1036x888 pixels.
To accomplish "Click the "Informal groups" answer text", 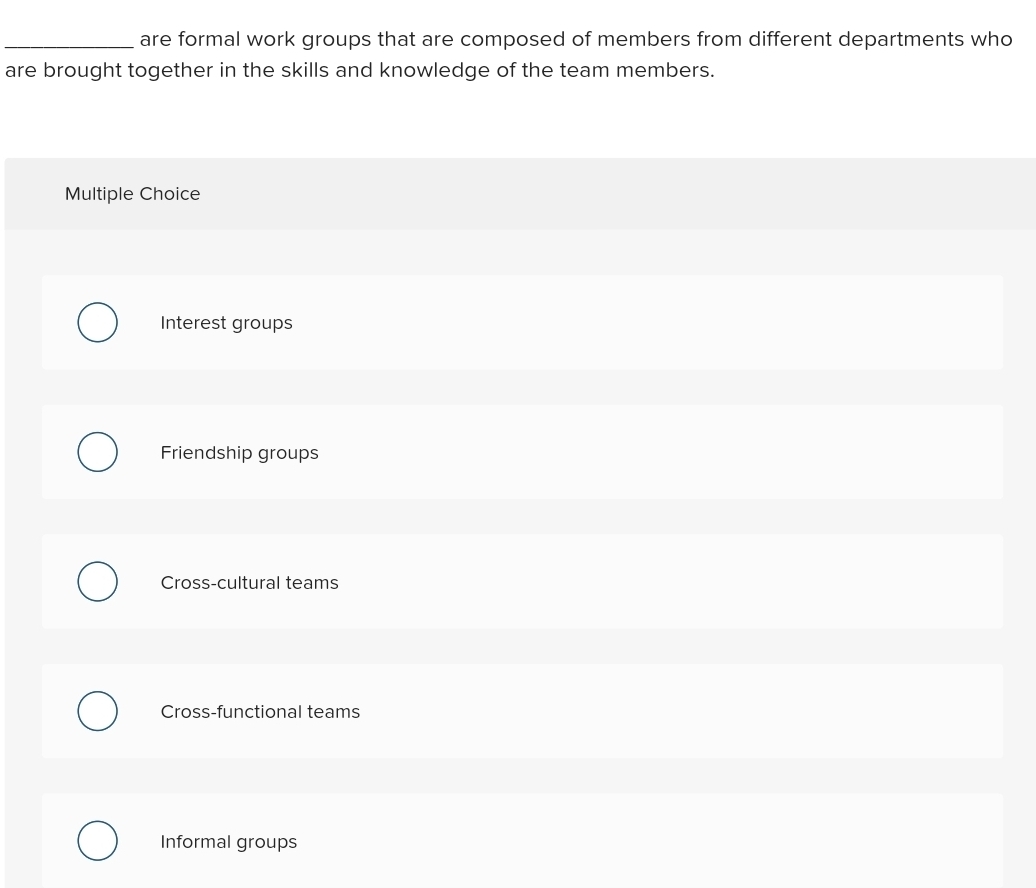I will point(228,842).
